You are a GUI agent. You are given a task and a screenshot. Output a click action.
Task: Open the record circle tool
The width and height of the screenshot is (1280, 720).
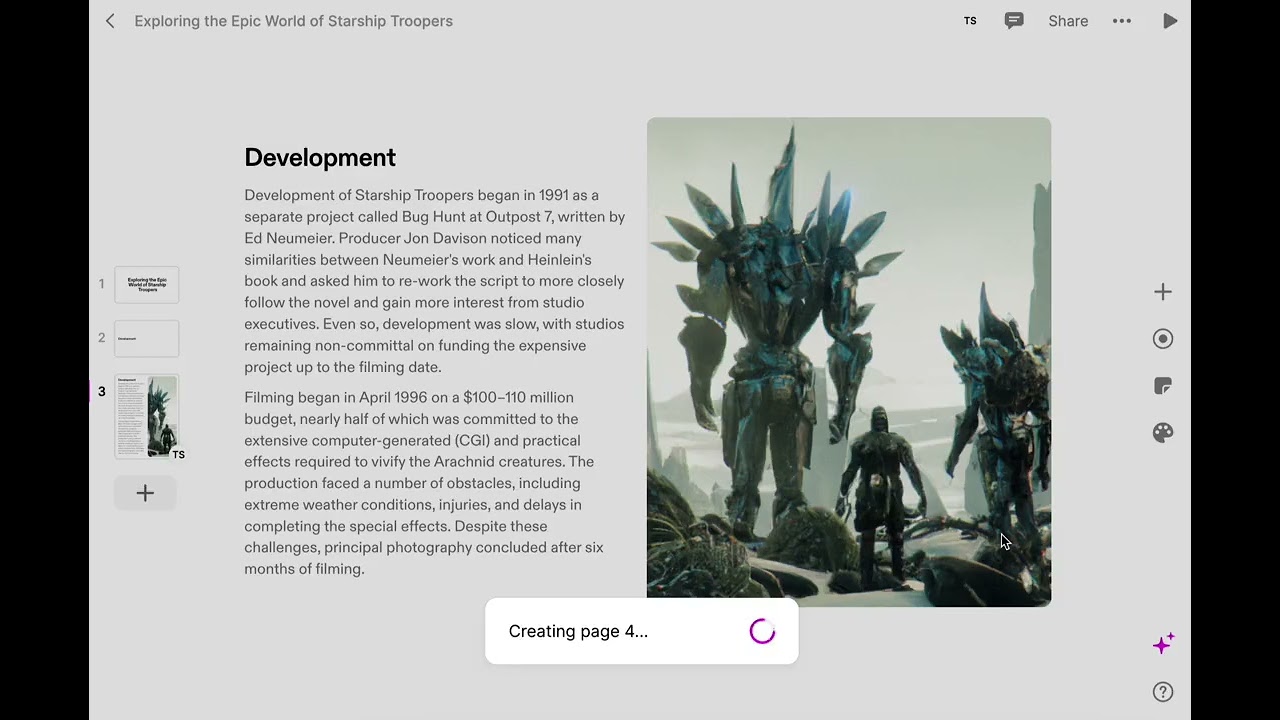pos(1163,339)
